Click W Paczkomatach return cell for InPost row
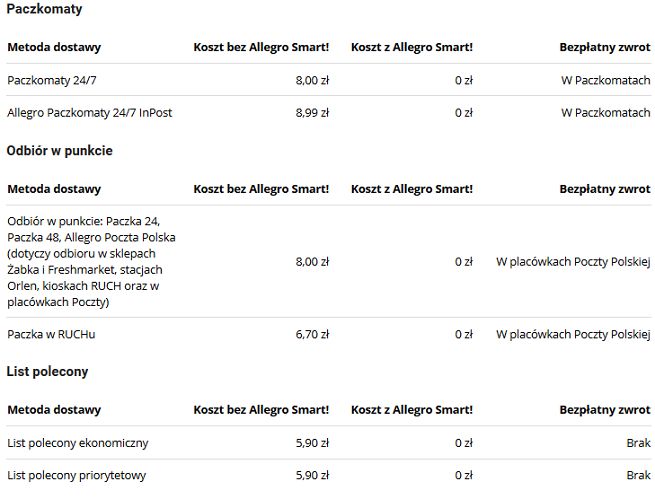This screenshot has width=655, height=499. click(x=605, y=113)
